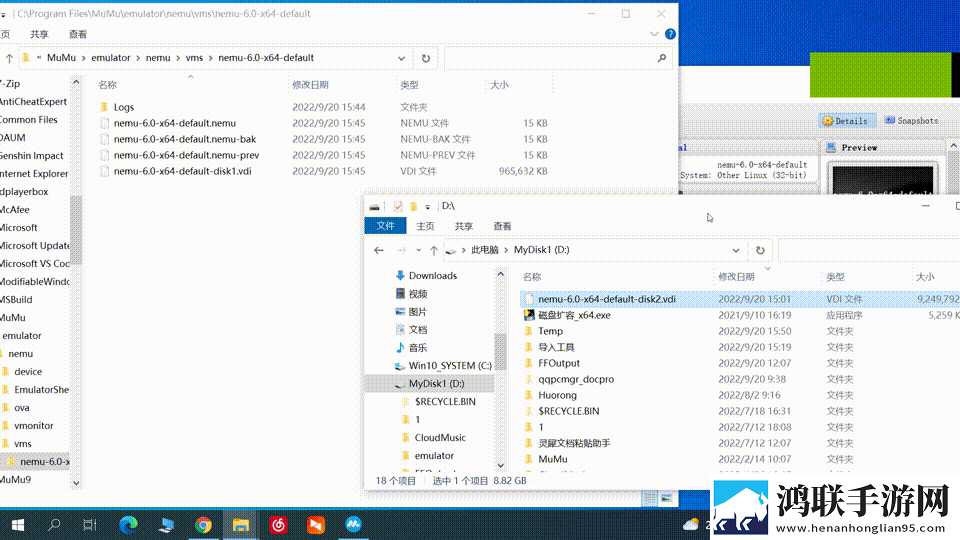Sort D: drive list by 类型 column
Viewport: 960px width, 540px height.
point(835,277)
